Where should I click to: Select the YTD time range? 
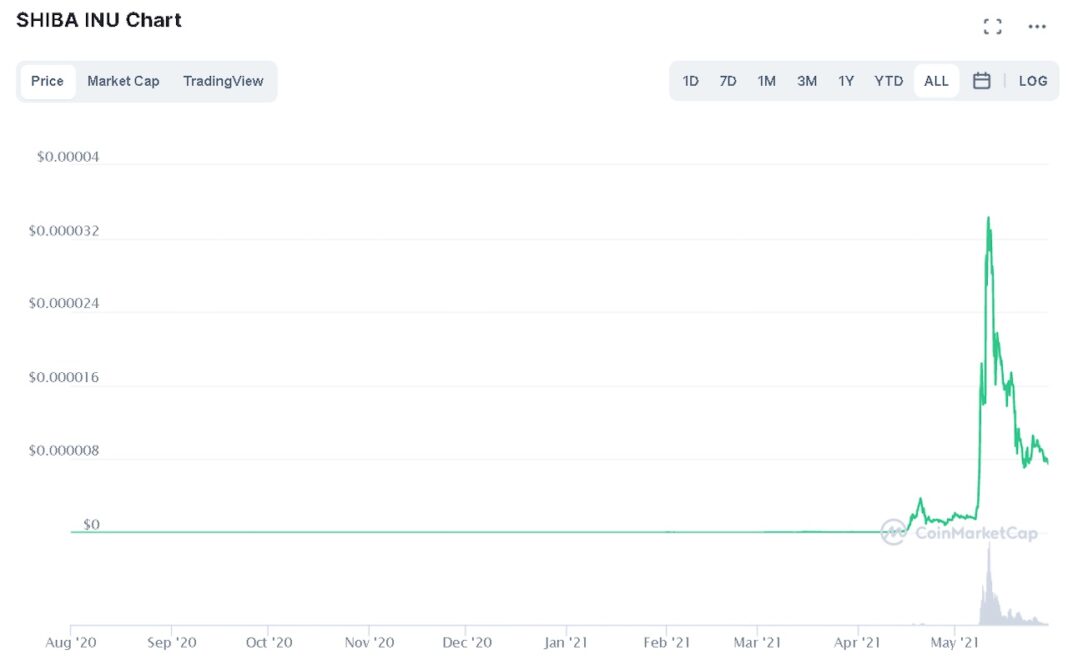click(x=888, y=81)
